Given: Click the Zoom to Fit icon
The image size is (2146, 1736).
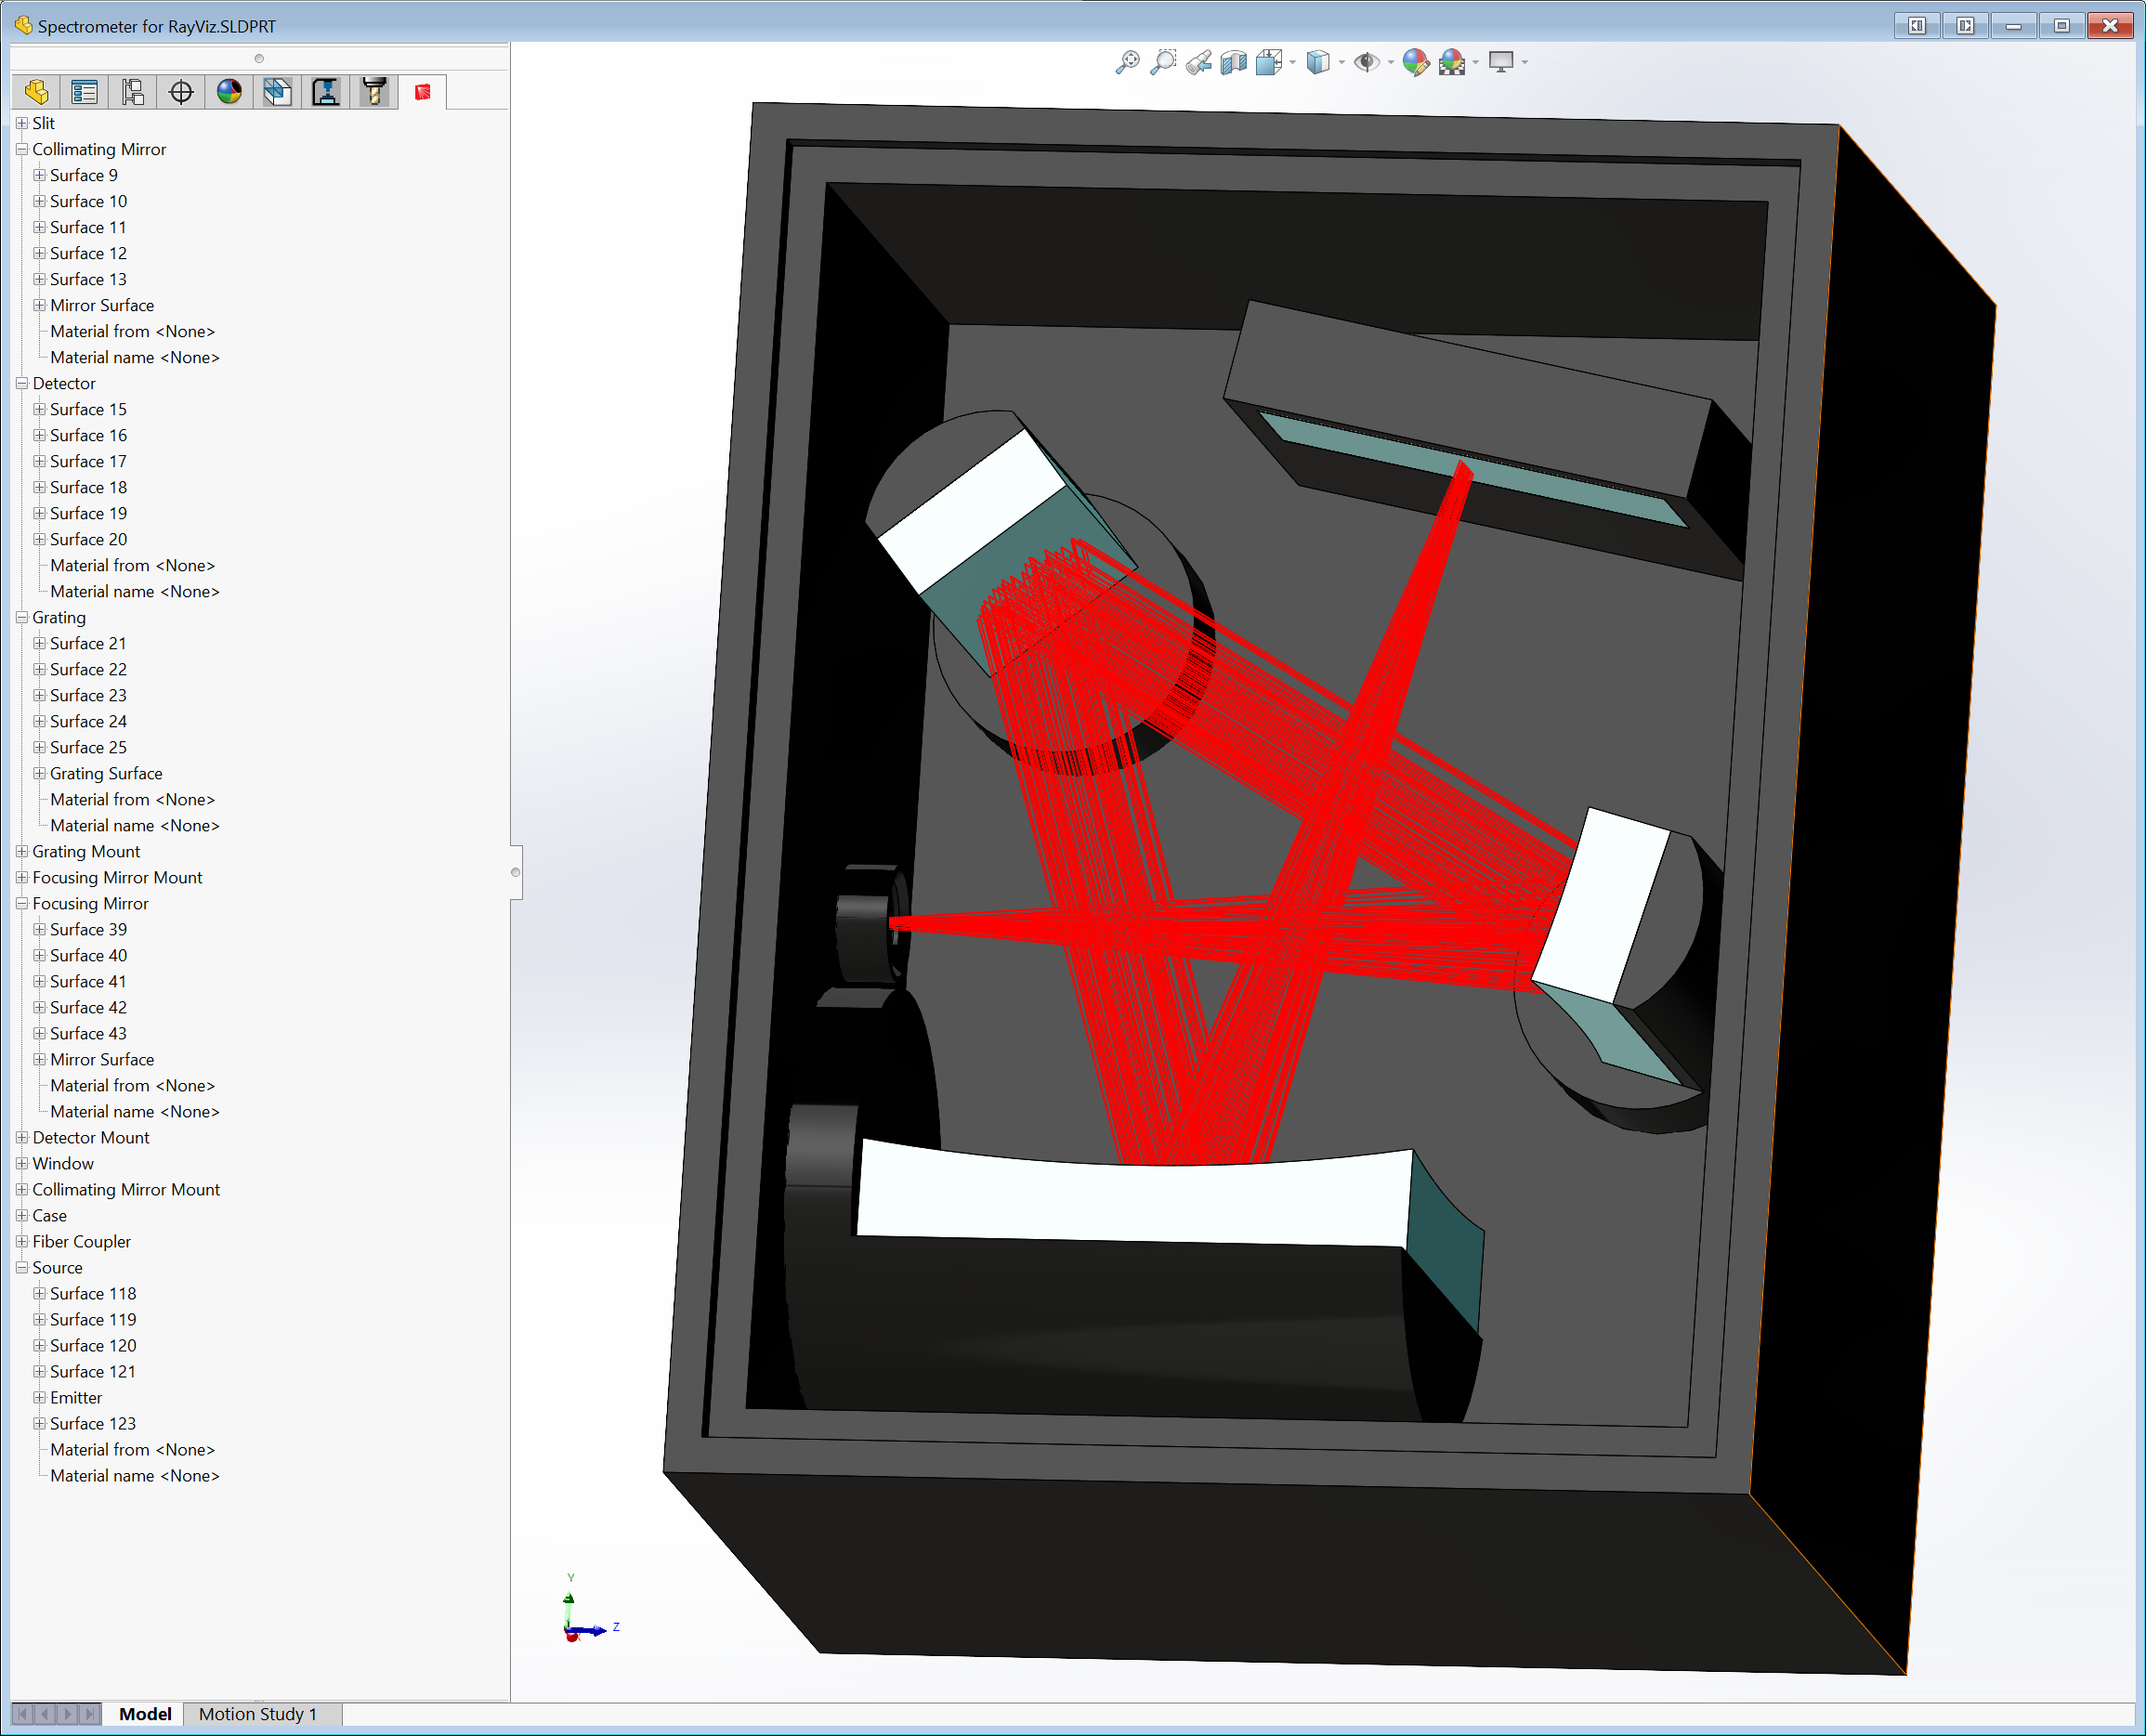Looking at the screenshot, I should (1127, 62).
